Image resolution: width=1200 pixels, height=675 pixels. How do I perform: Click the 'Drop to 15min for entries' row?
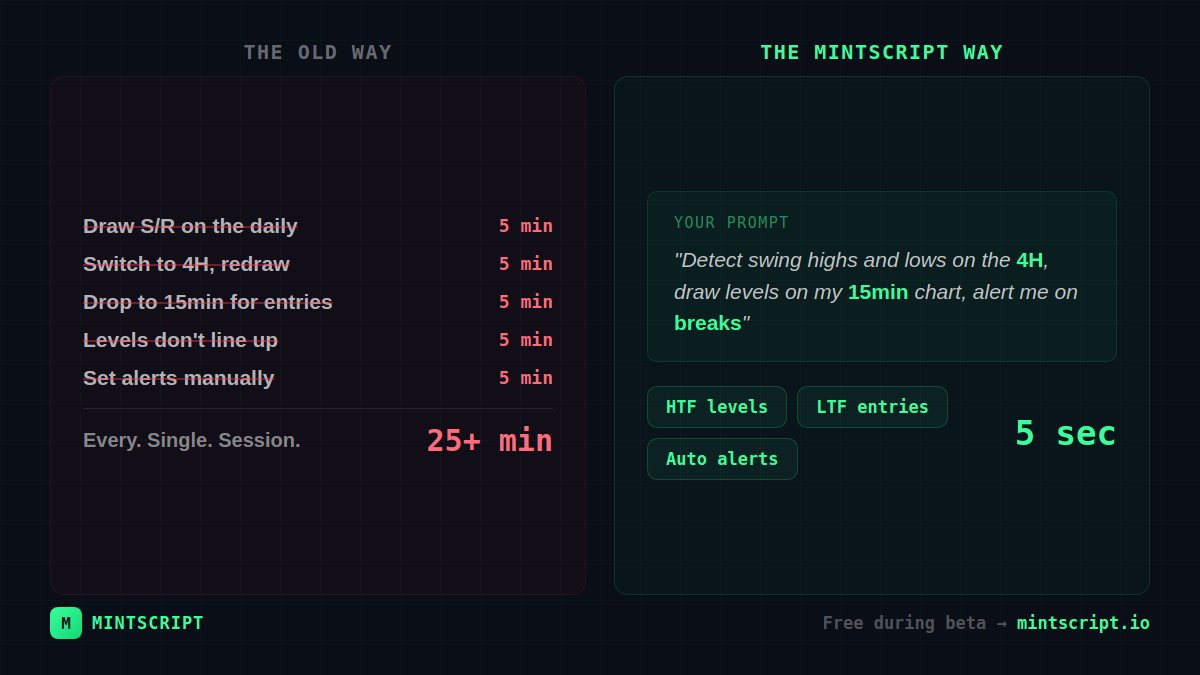tap(318, 302)
